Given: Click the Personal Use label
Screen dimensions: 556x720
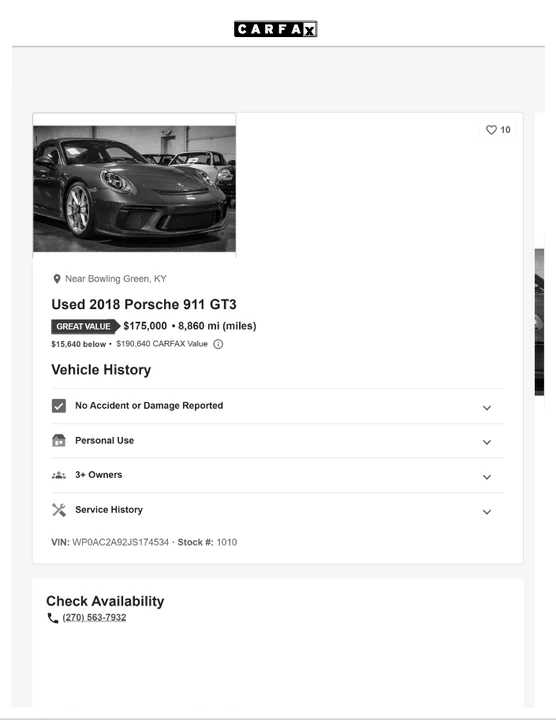Looking at the screenshot, I should click(105, 440).
